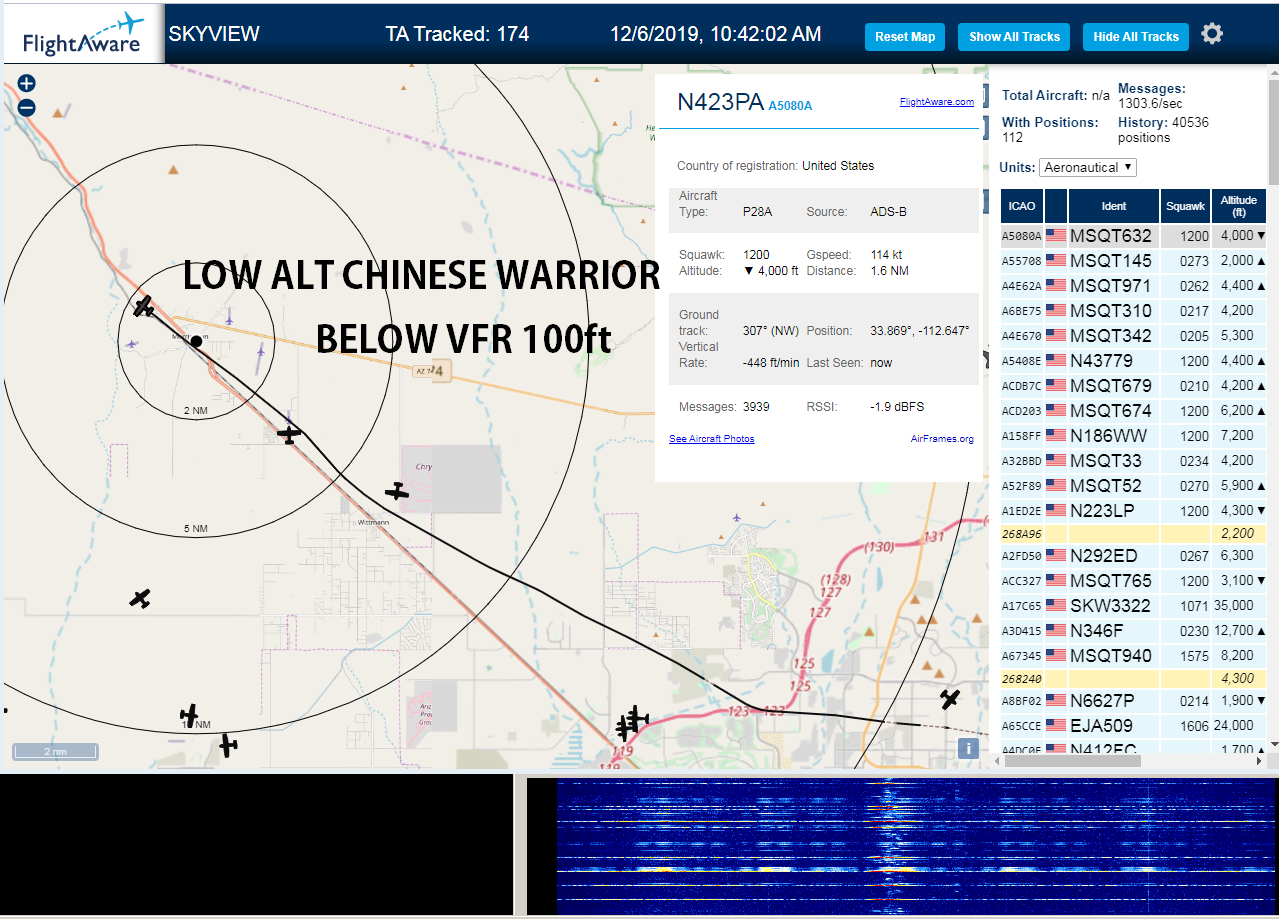
Task: Select N346F in aircraft list
Action: (x=1134, y=631)
